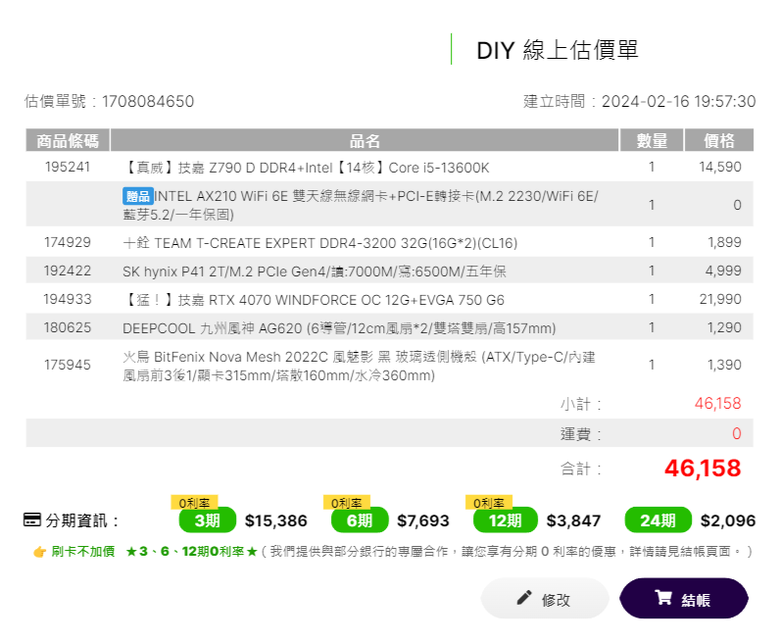Click the DIY 線上估價單 title
The height and width of the screenshot is (642, 780).
pyautogui.click(x=557, y=50)
